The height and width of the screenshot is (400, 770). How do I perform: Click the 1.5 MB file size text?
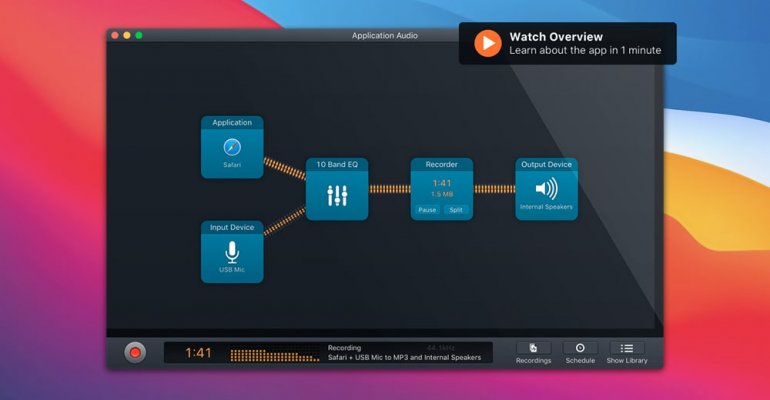coord(441,194)
